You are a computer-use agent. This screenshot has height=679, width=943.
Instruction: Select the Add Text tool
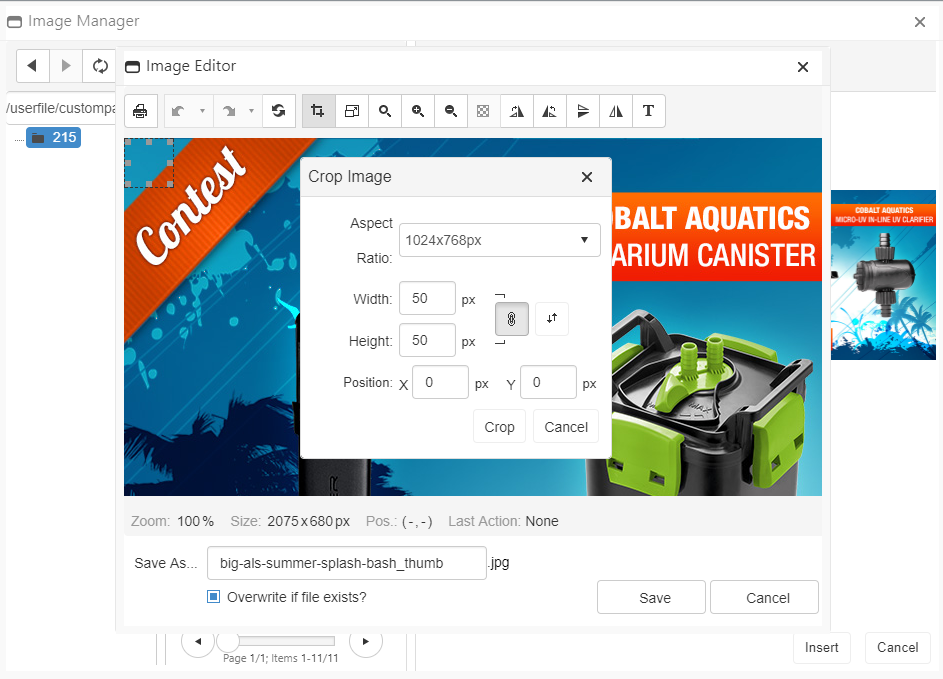point(648,111)
